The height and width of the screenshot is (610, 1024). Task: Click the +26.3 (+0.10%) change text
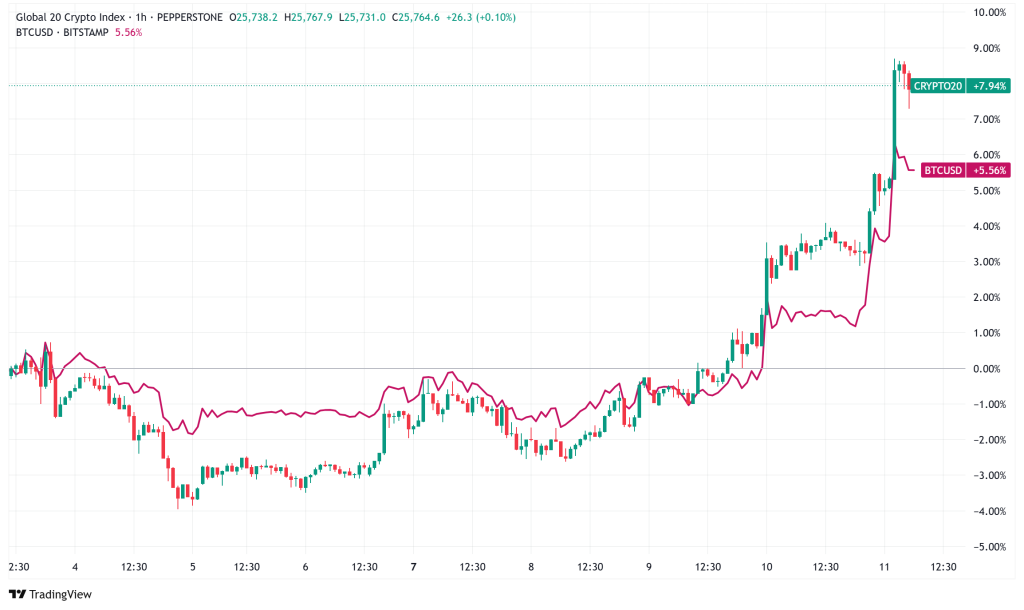[x=481, y=18]
